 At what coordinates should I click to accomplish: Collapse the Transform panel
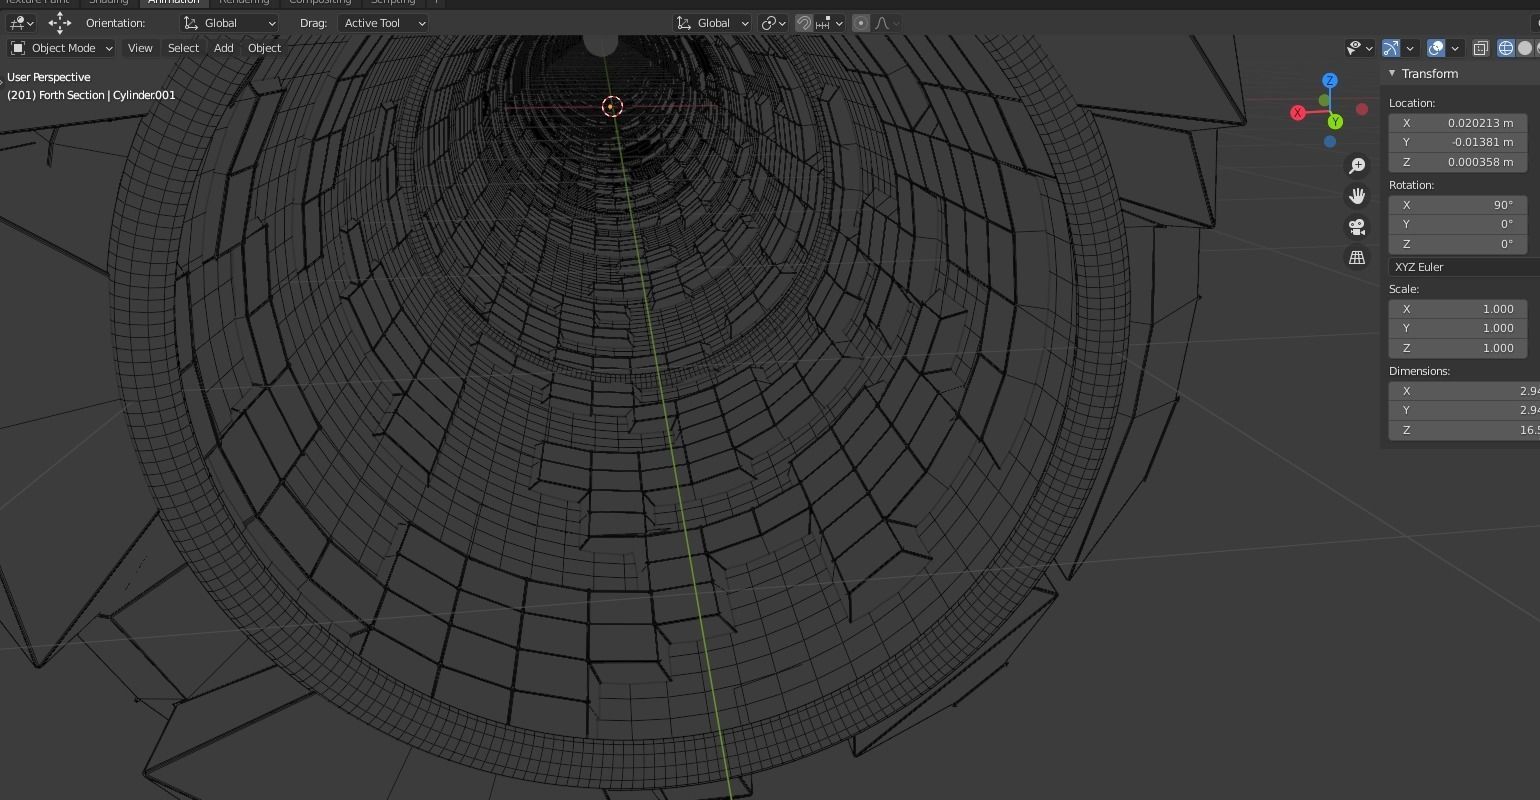1392,73
